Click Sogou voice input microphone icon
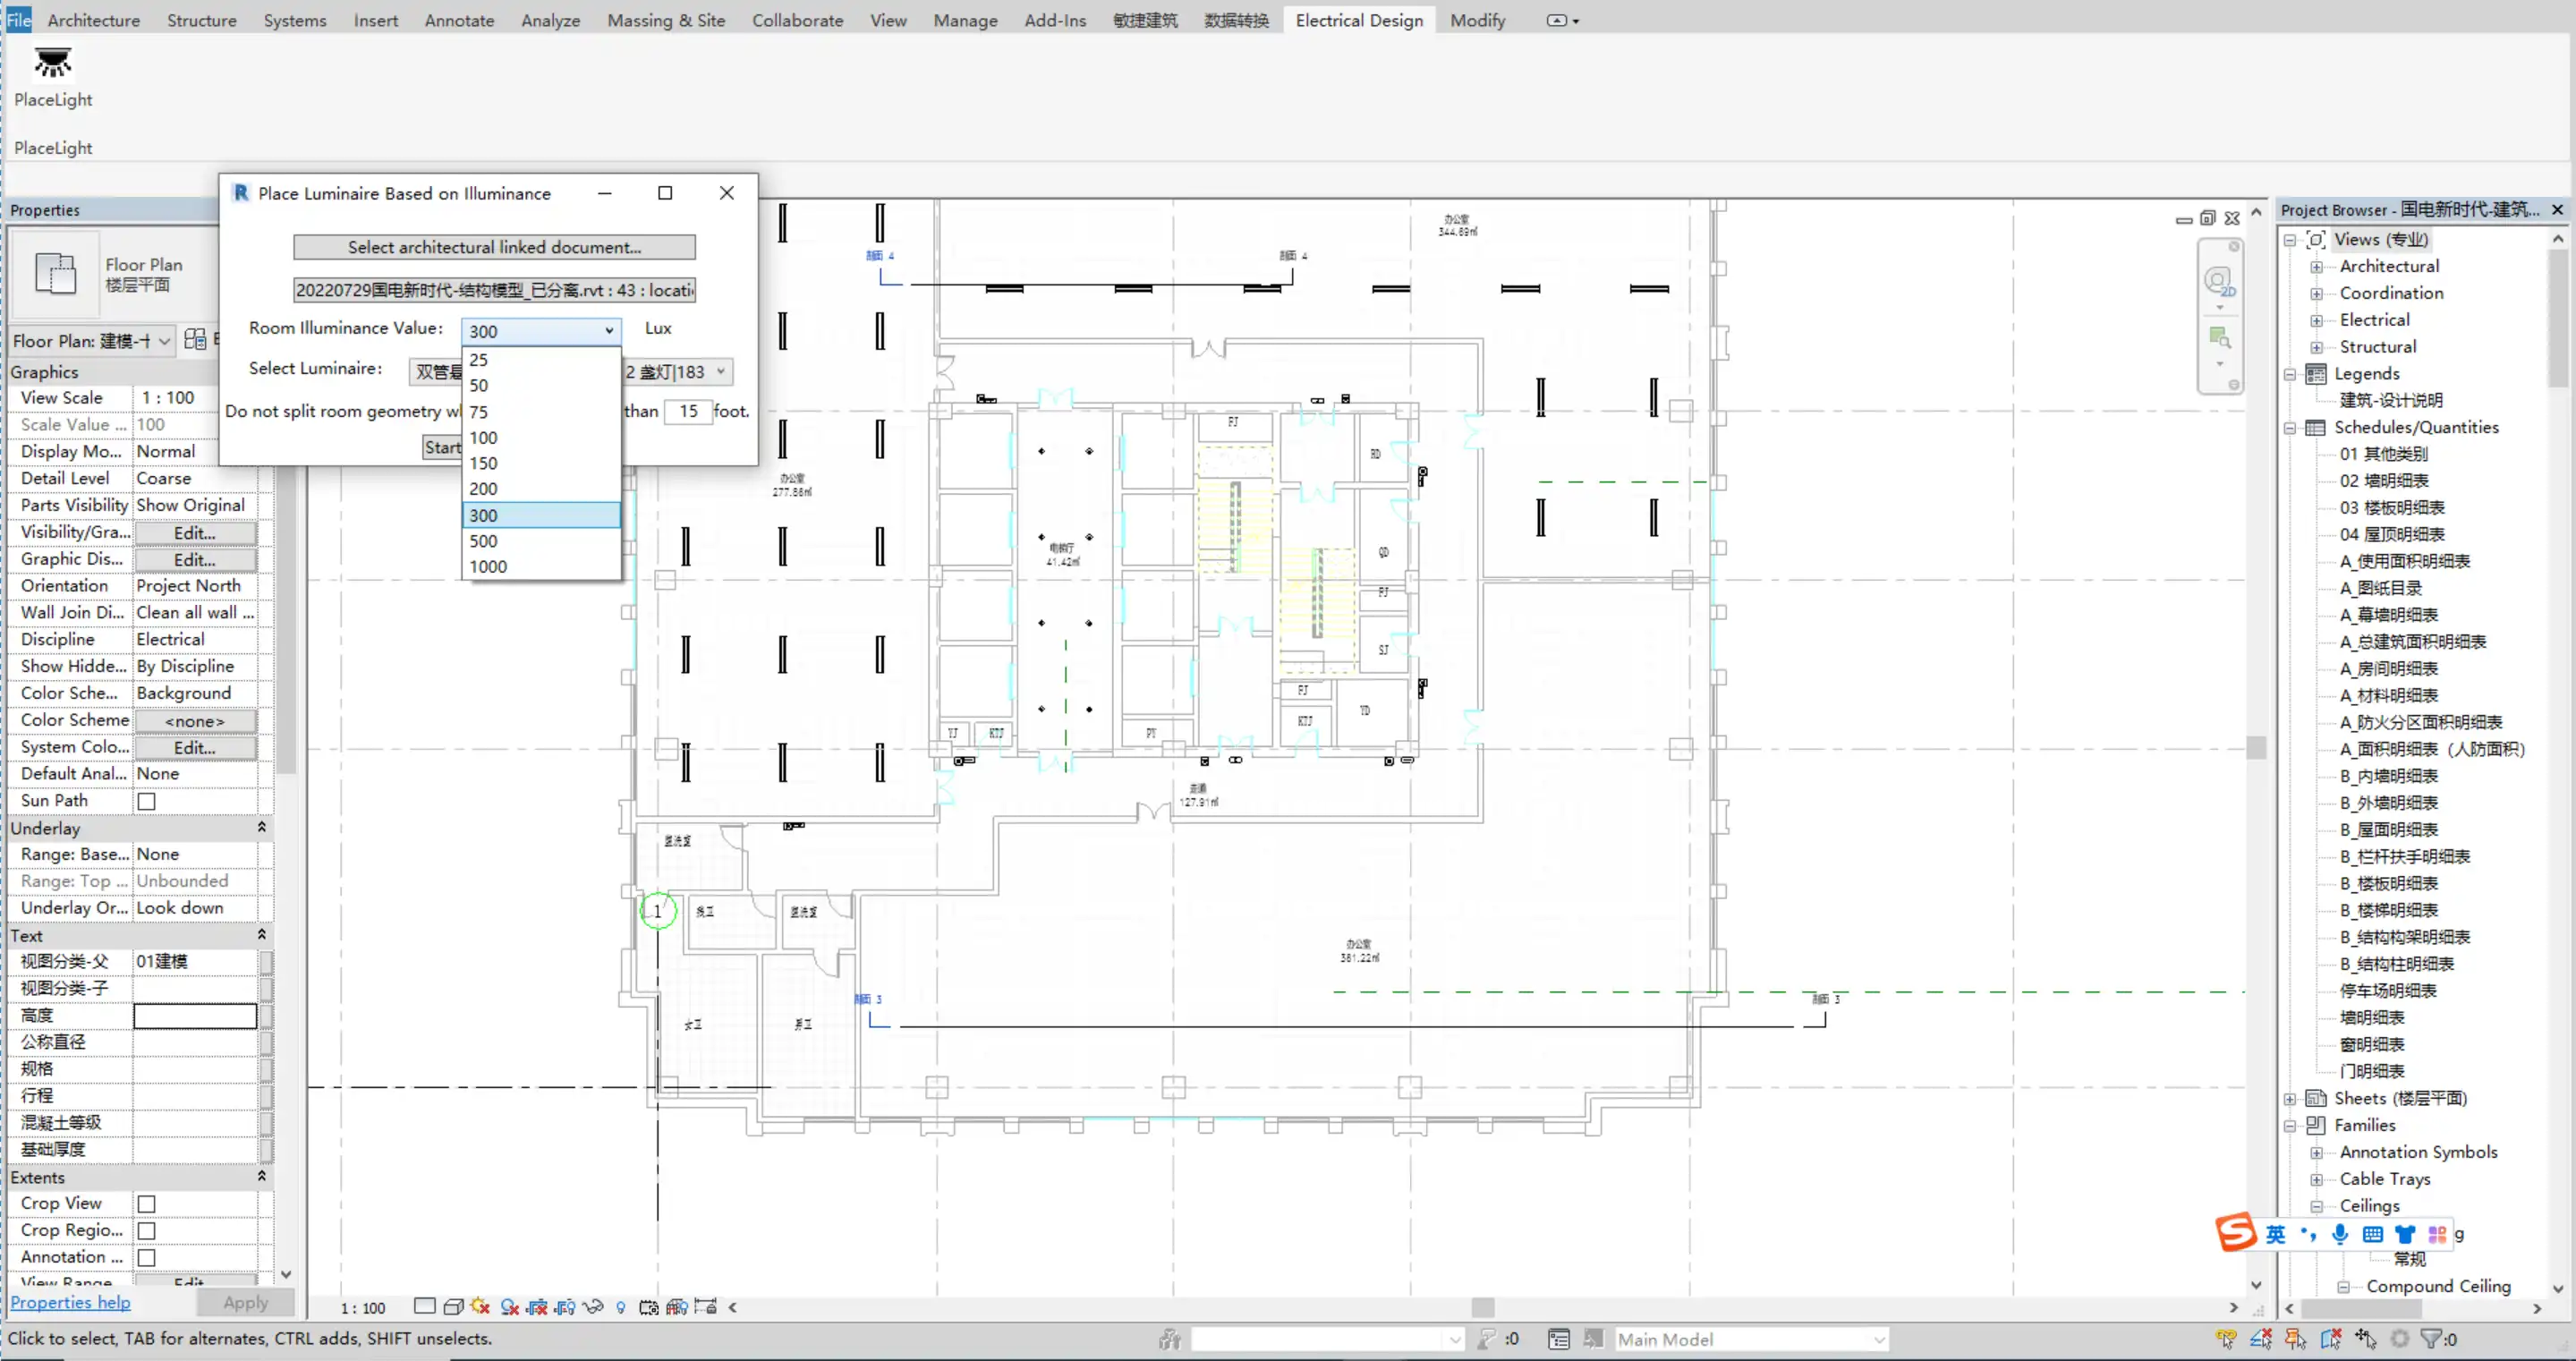Viewport: 2576px width, 1361px height. (x=2340, y=1234)
